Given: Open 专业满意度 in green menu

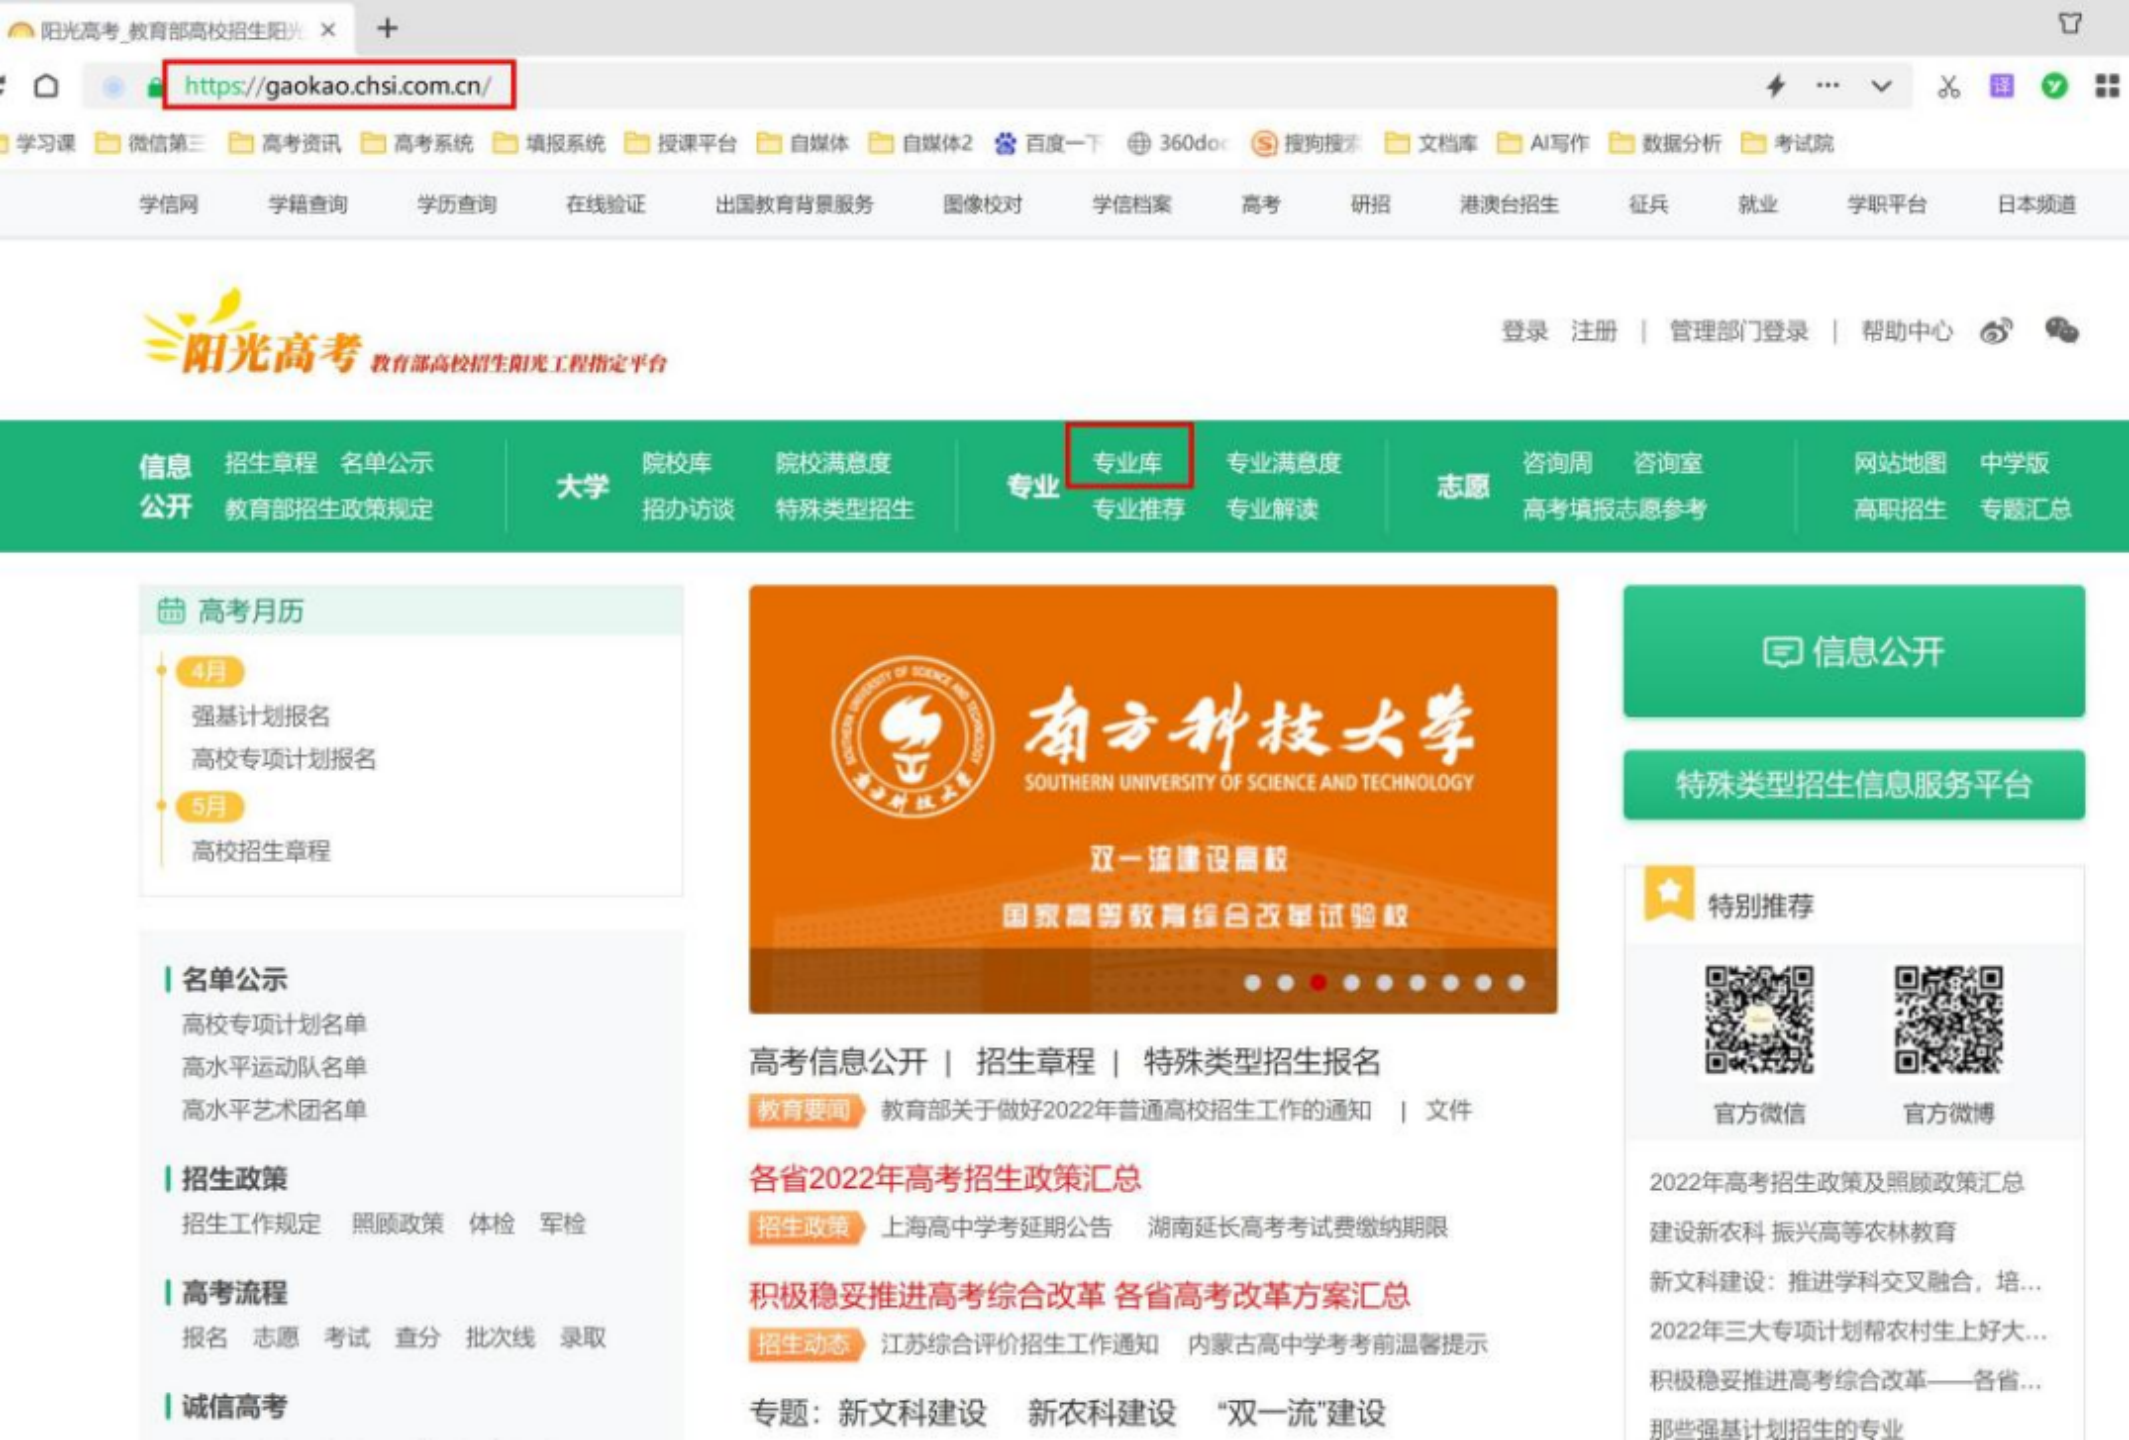Looking at the screenshot, I should coord(1283,462).
